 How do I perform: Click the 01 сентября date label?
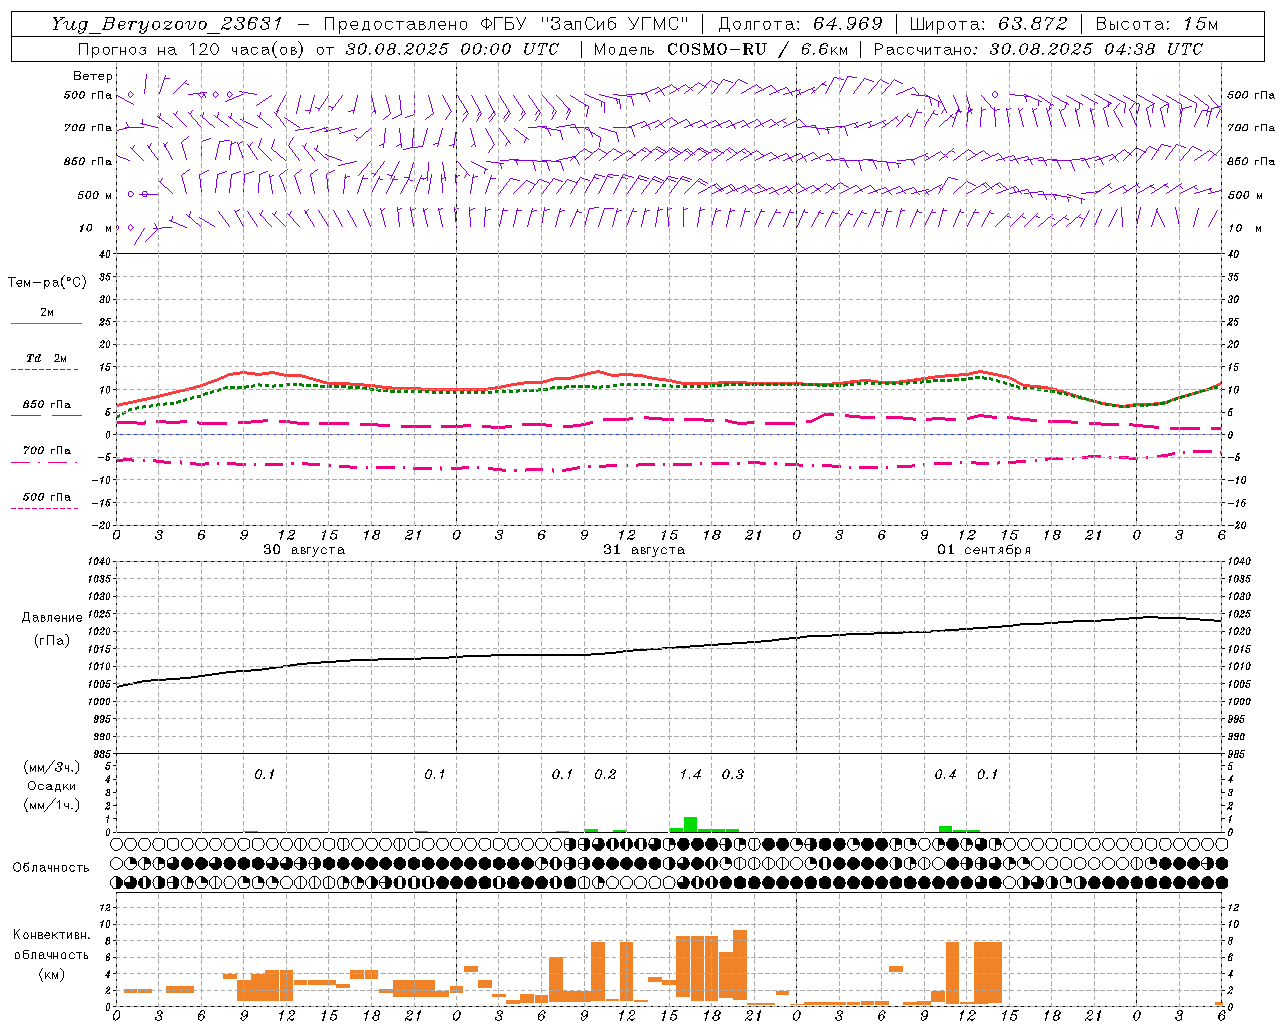(984, 550)
